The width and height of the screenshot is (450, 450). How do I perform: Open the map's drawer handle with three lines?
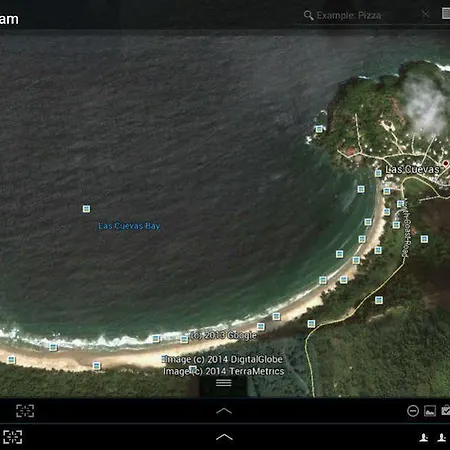[x=224, y=383]
